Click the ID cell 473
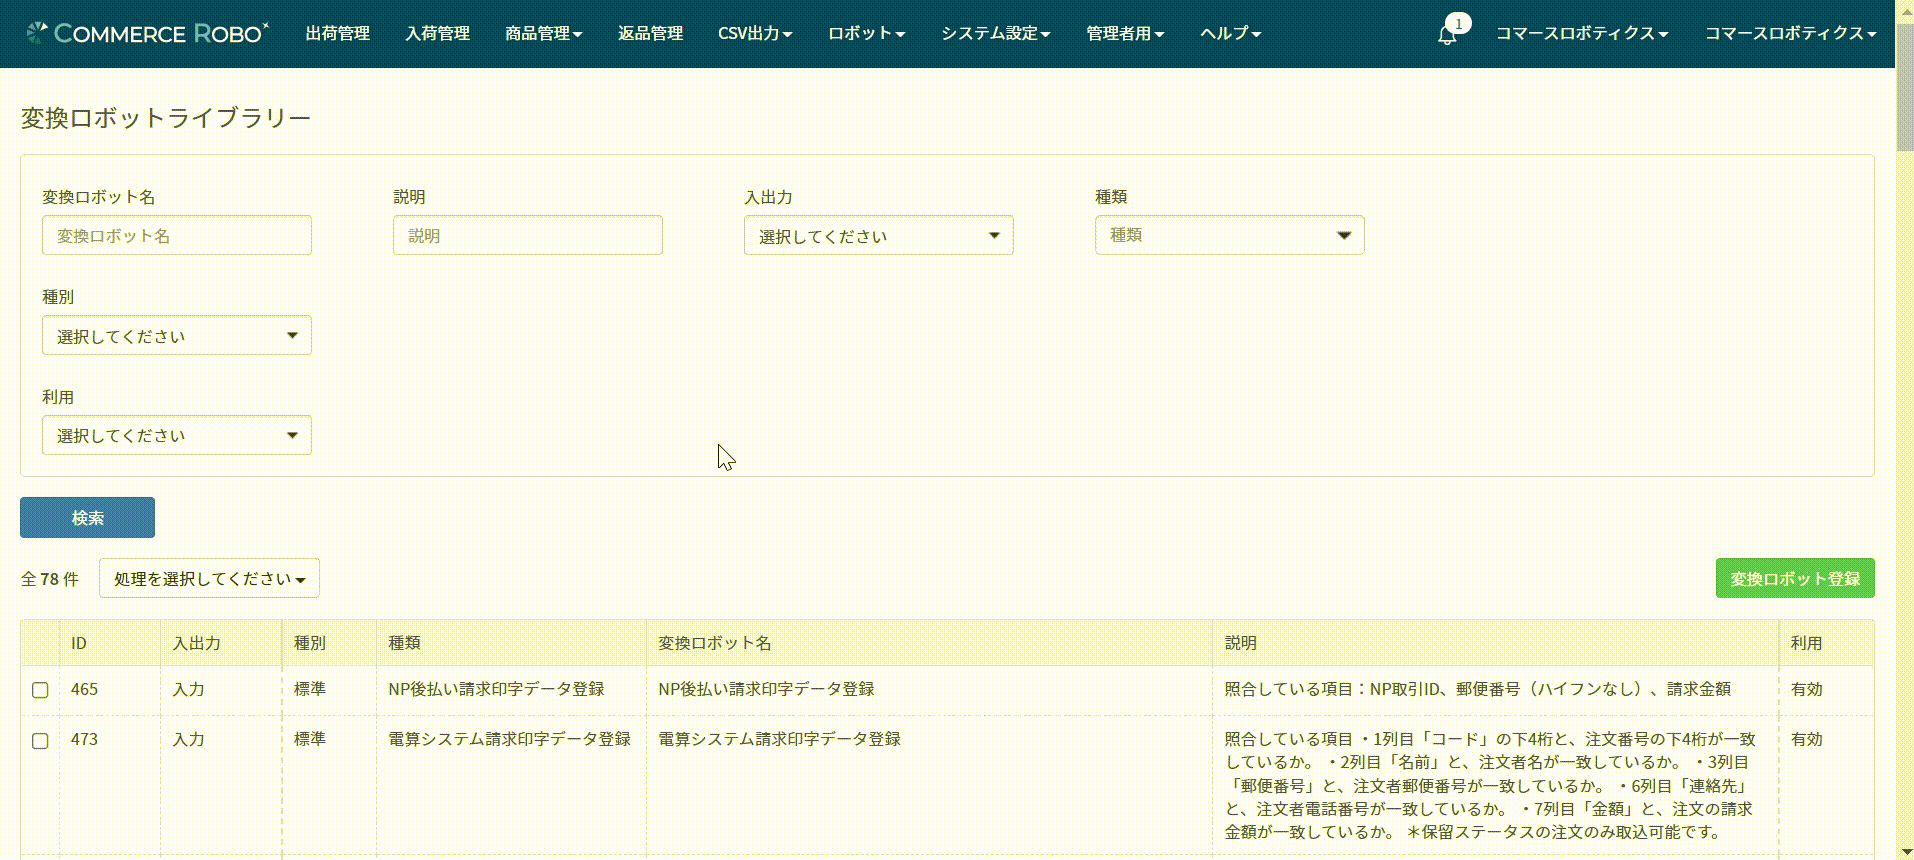 point(84,739)
